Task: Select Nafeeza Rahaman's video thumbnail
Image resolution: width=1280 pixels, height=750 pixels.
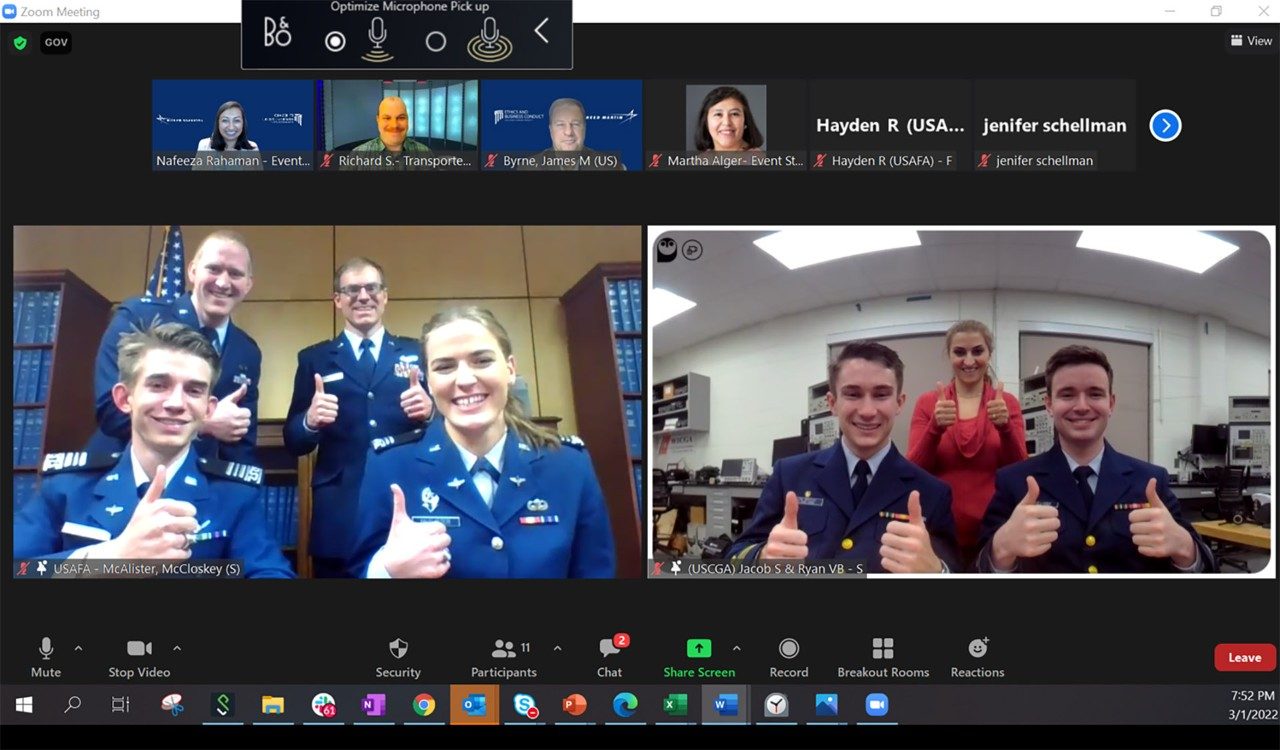Action: [233, 125]
